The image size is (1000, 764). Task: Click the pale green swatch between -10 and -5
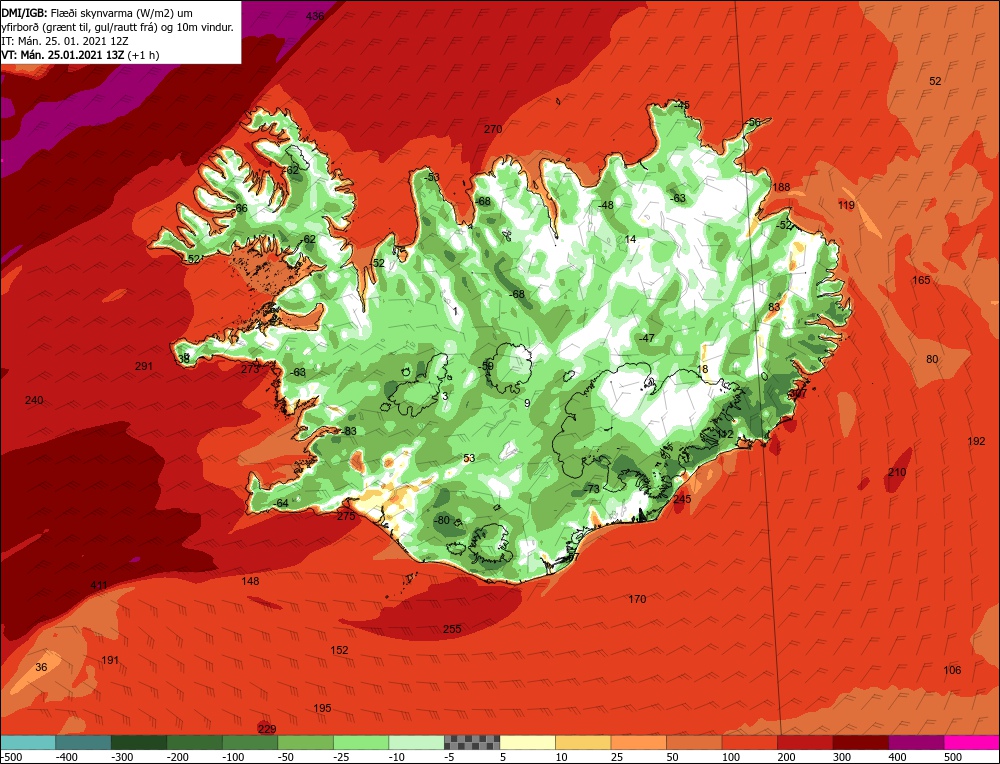coord(416,742)
